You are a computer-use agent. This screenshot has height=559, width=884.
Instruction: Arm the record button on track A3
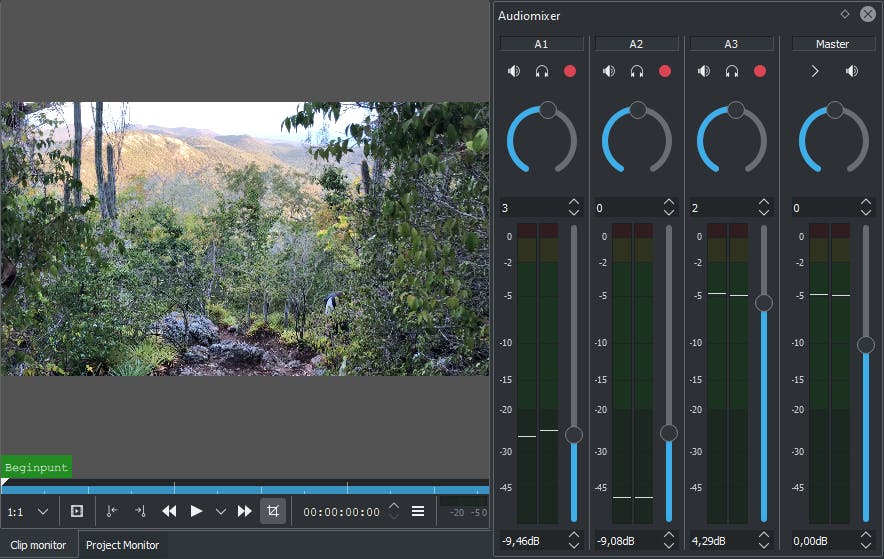[x=760, y=71]
